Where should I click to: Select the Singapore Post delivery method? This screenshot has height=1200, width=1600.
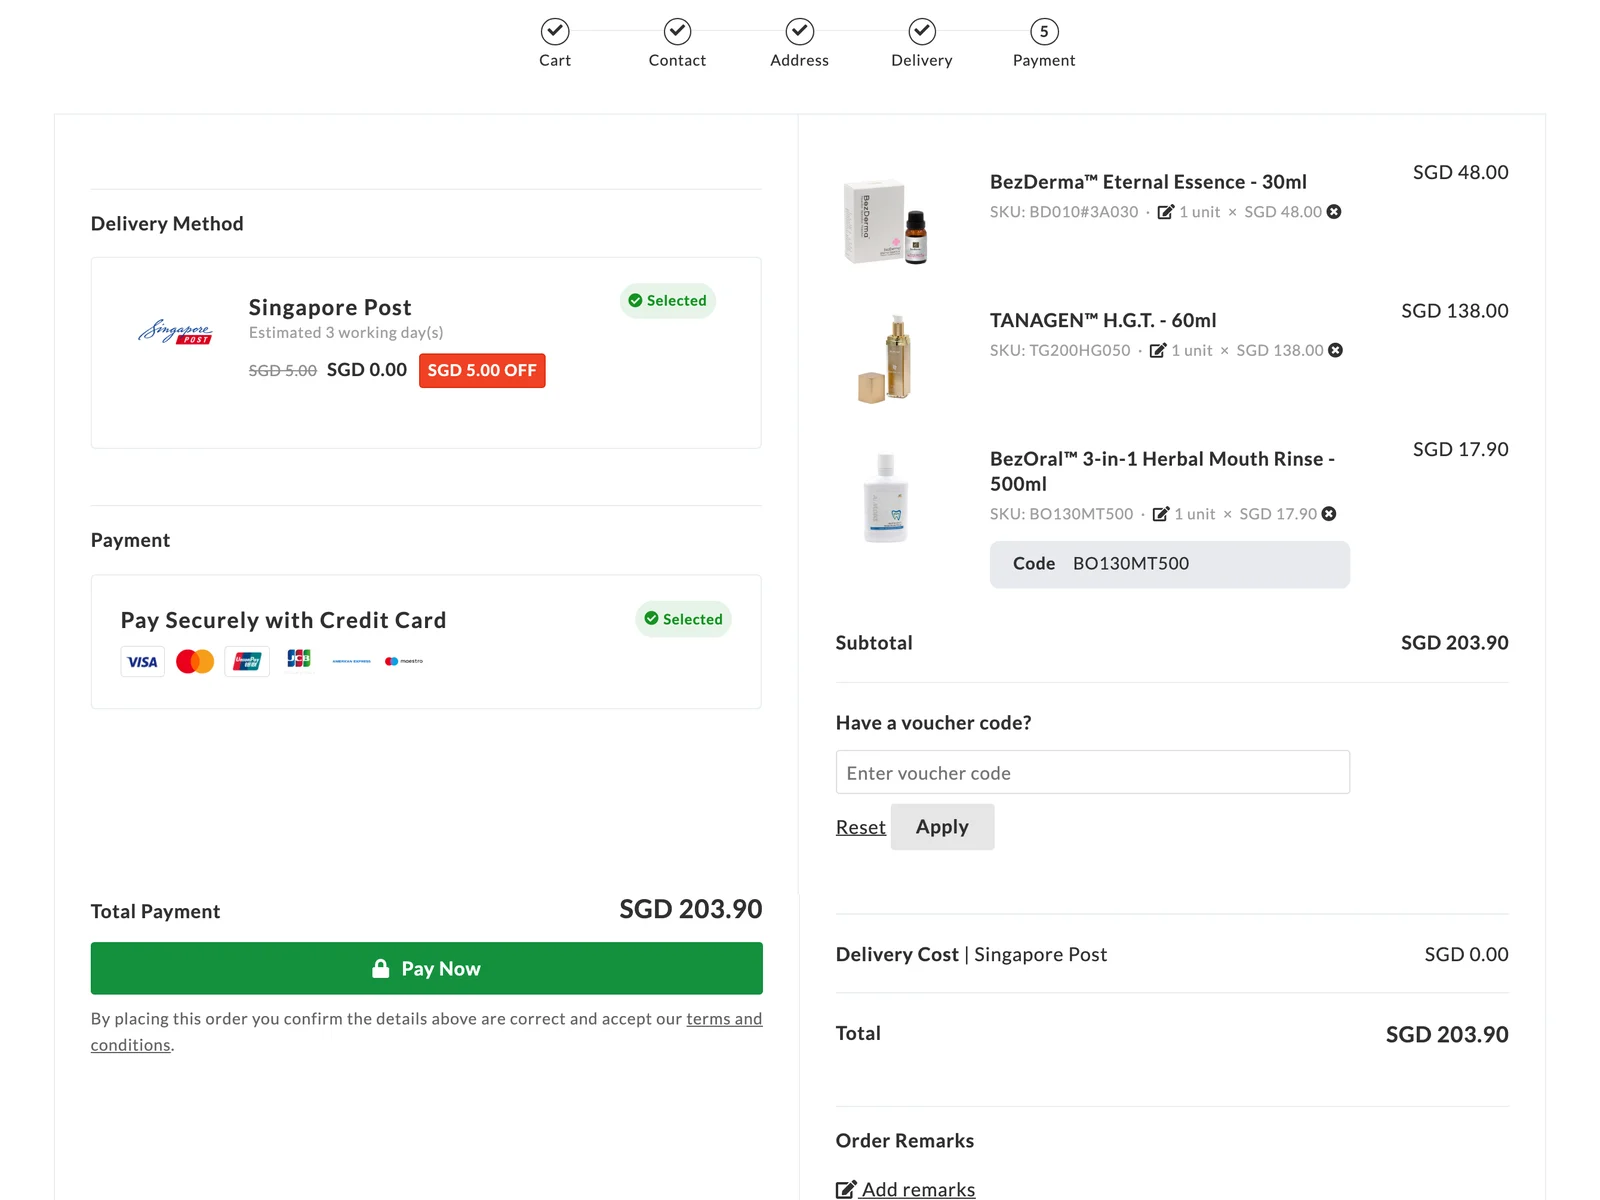426,353
